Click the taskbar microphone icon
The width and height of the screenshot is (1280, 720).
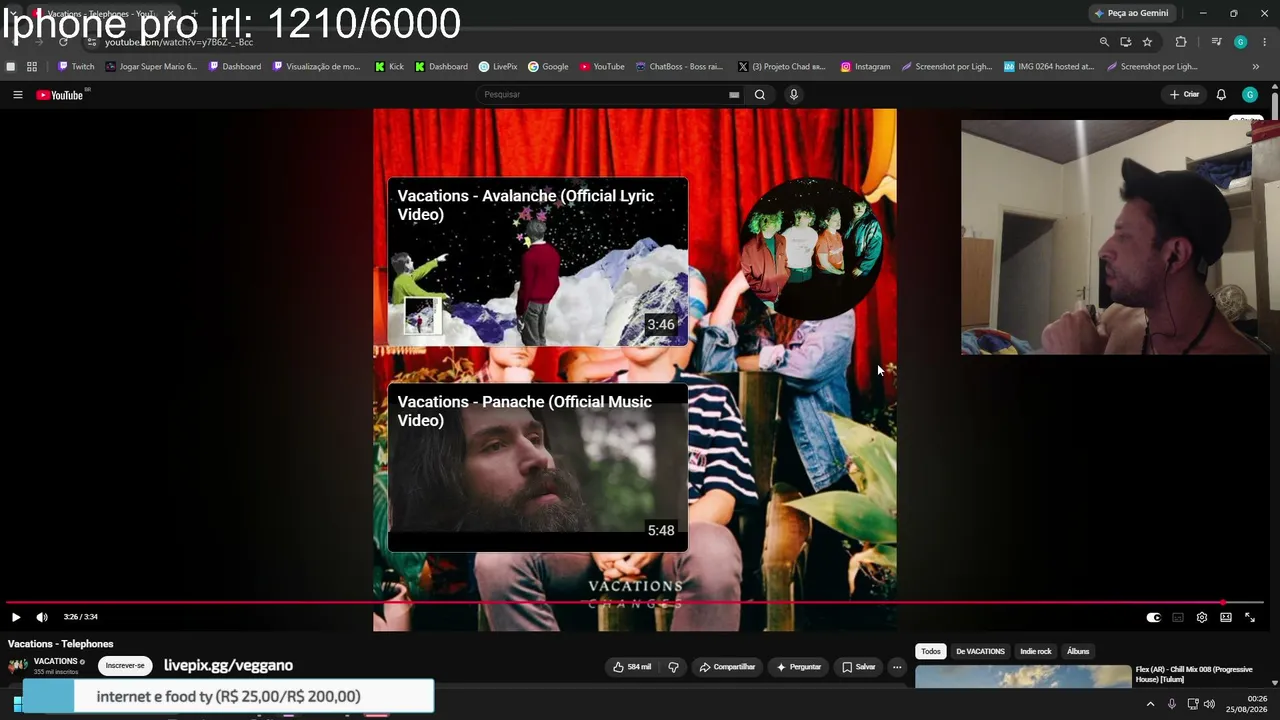click(1172, 704)
